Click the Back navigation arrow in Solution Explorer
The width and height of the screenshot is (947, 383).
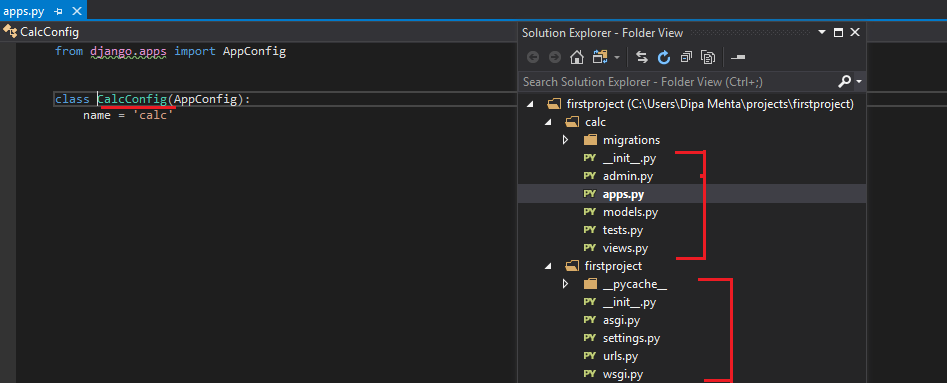(533, 57)
